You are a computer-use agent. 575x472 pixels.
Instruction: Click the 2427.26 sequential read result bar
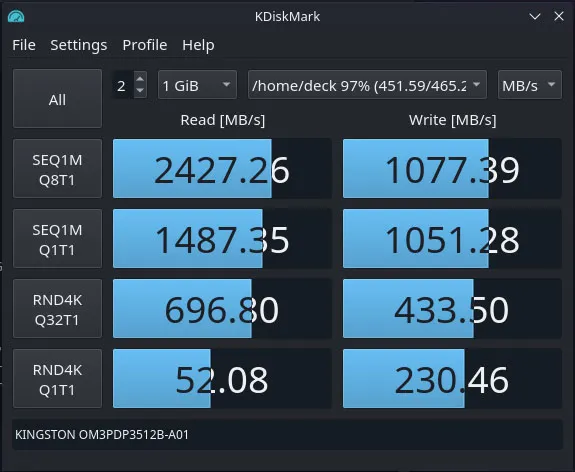click(222, 168)
